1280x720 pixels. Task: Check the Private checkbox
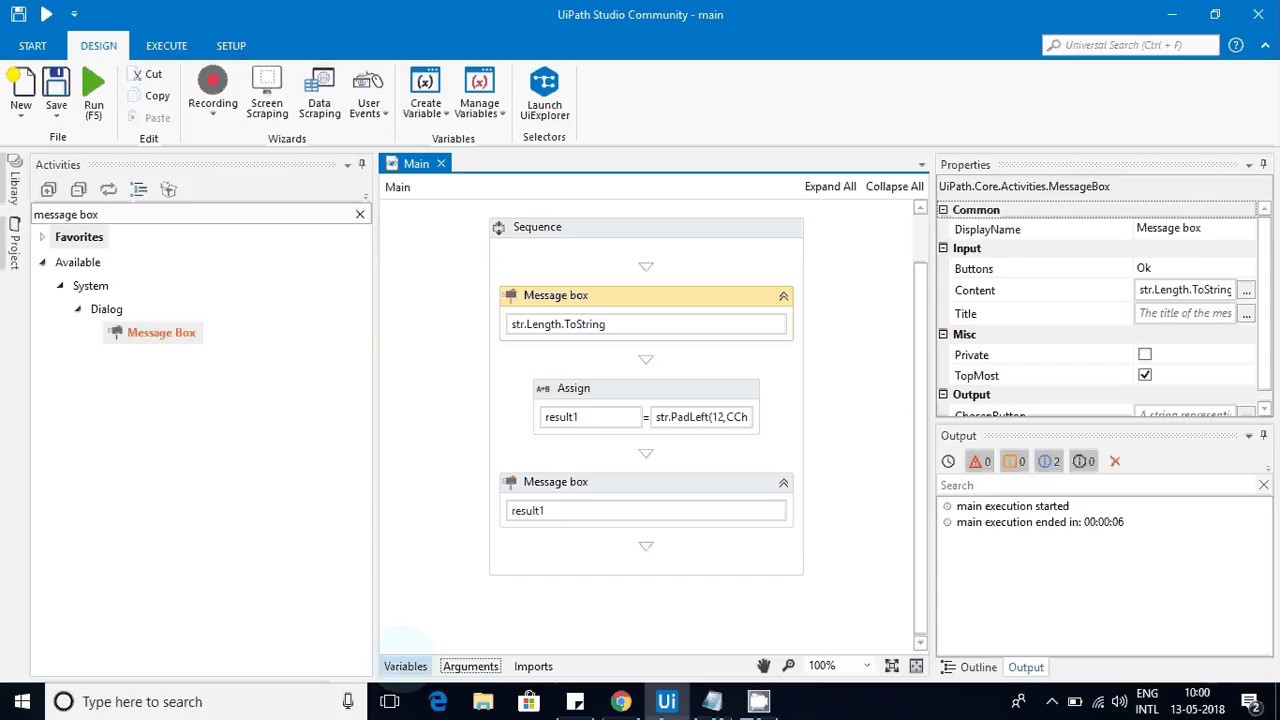(1145, 355)
